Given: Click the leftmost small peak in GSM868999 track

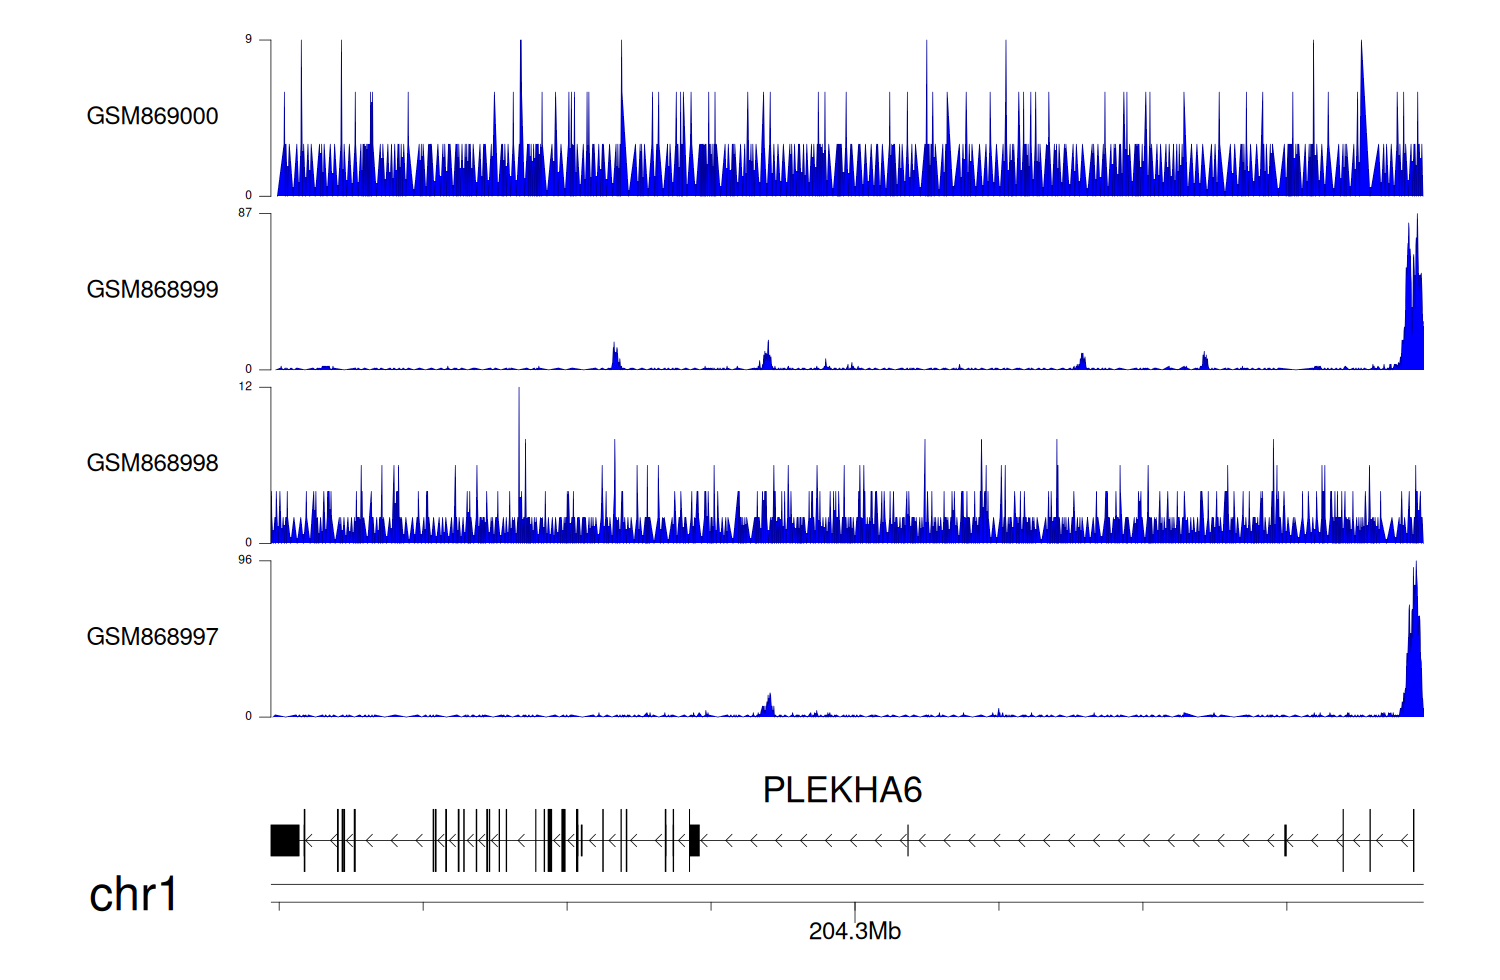Looking at the screenshot, I should tap(615, 356).
